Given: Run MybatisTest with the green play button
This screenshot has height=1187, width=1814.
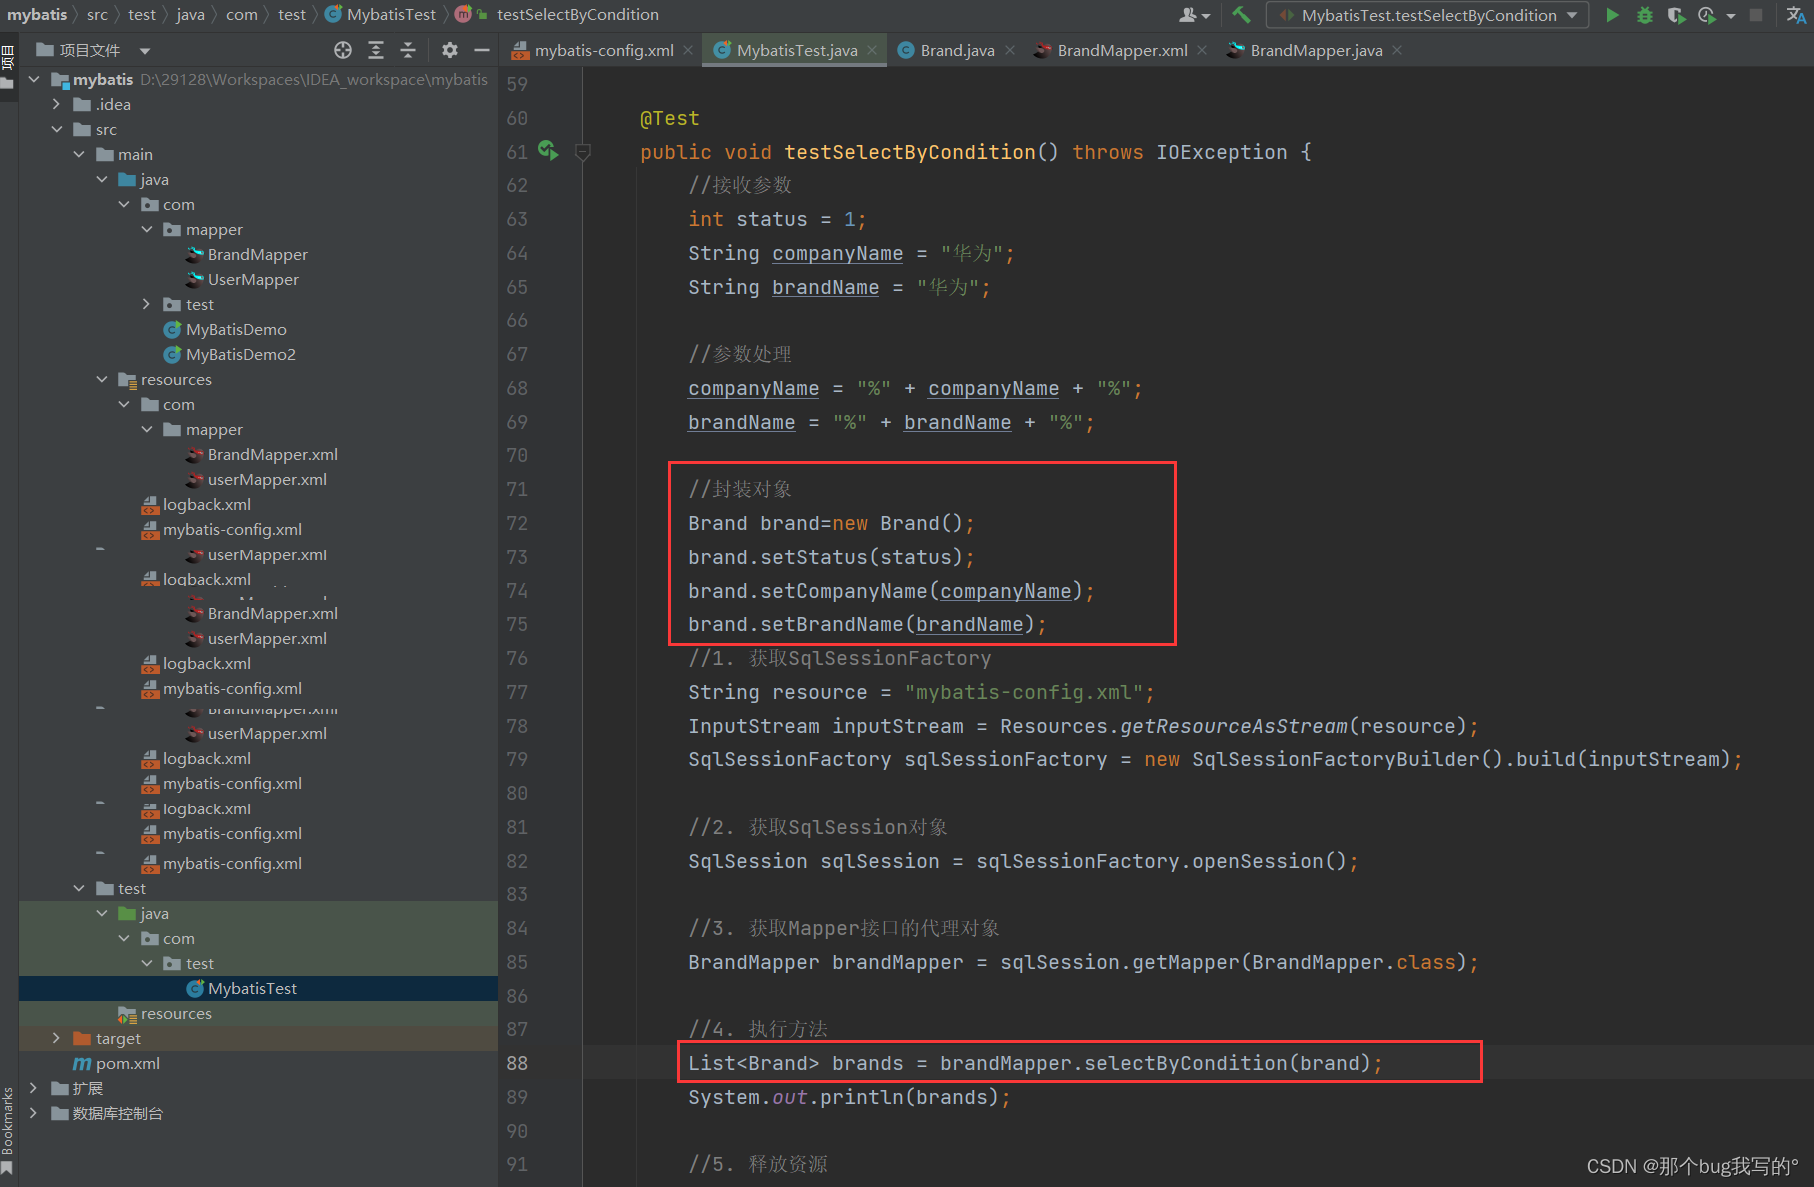Looking at the screenshot, I should click(1612, 15).
